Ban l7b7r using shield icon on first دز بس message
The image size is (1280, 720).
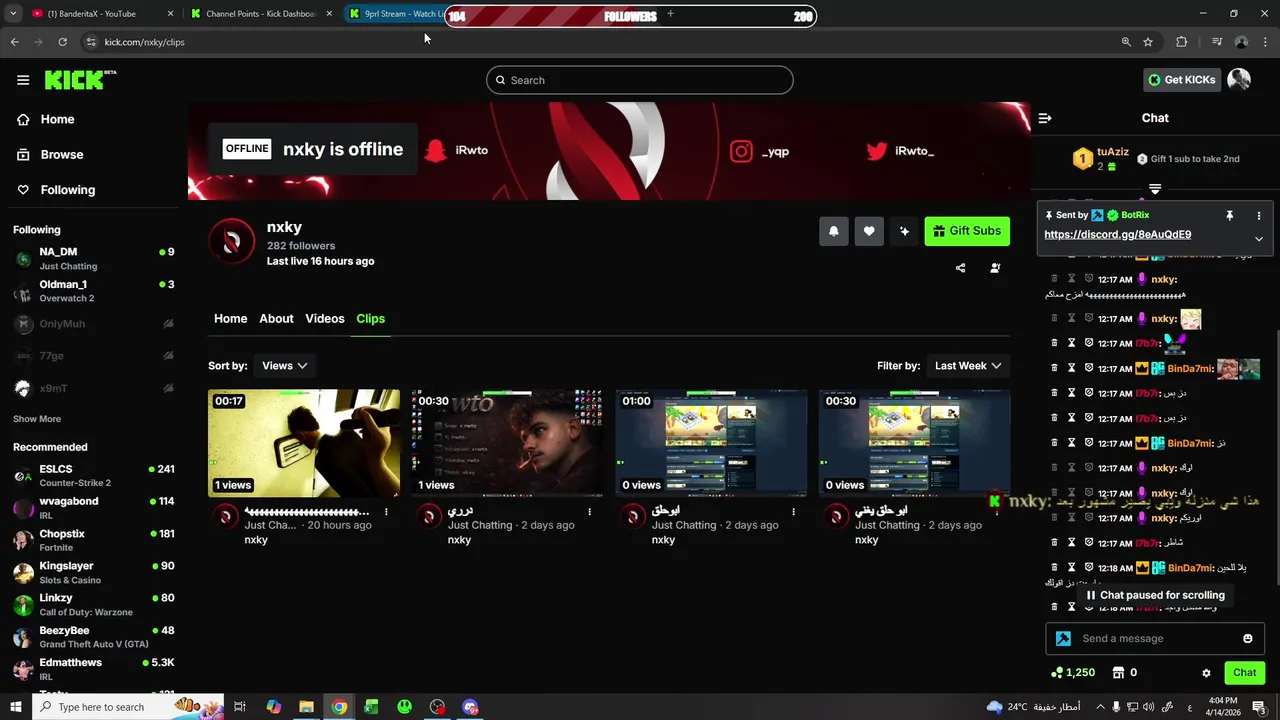click(x=1089, y=394)
